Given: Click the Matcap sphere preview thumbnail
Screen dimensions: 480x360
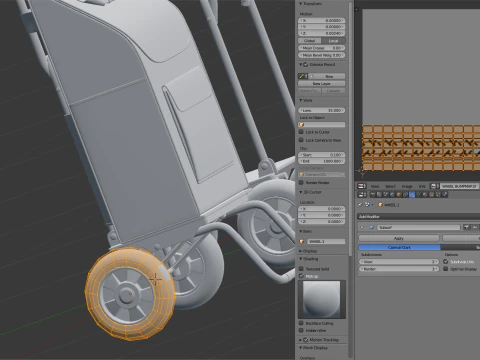Looking at the screenshot, I should click(x=322, y=299).
